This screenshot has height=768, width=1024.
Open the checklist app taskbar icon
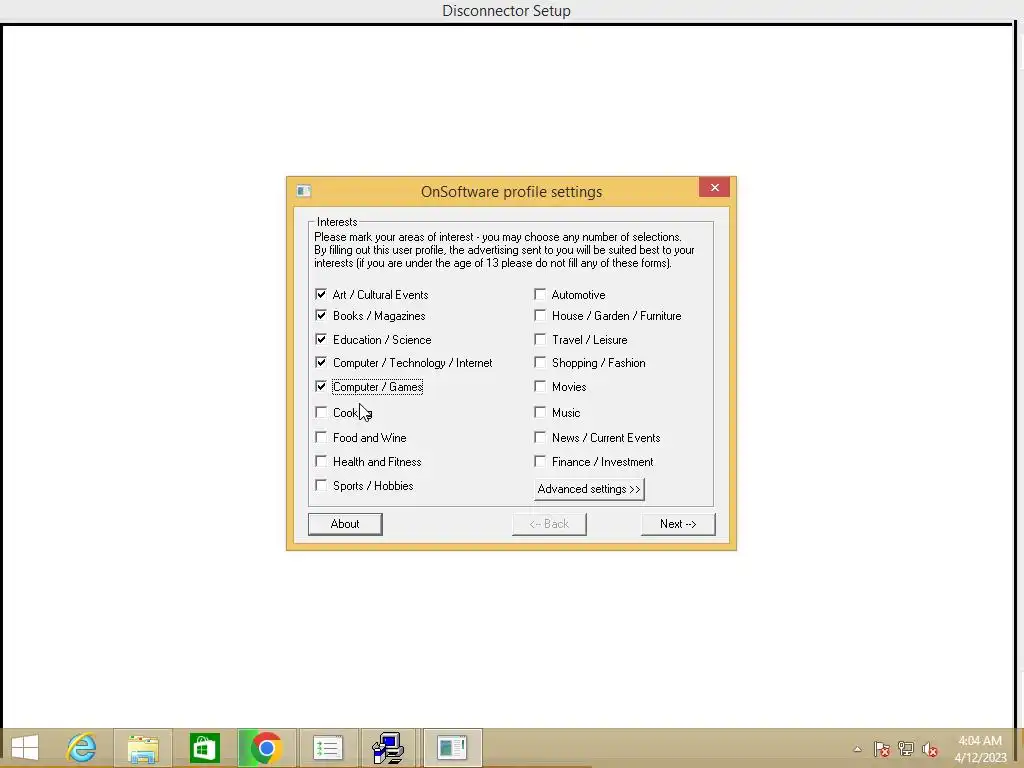pos(328,748)
